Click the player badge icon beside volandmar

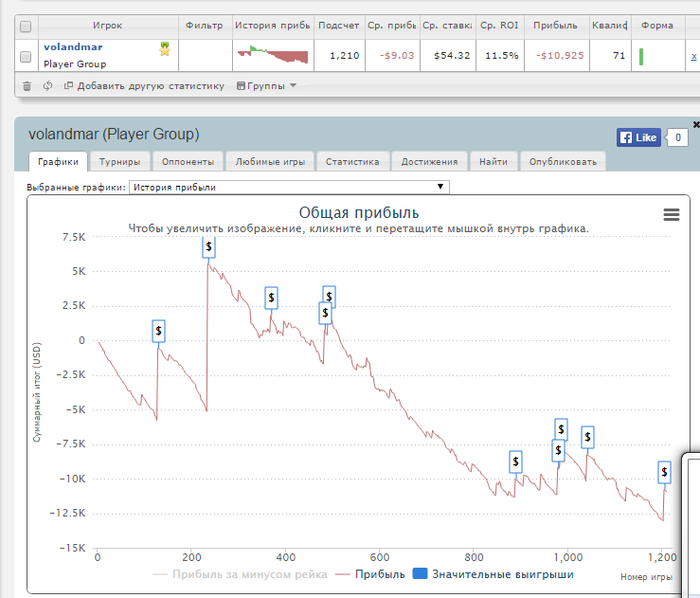click(x=165, y=48)
